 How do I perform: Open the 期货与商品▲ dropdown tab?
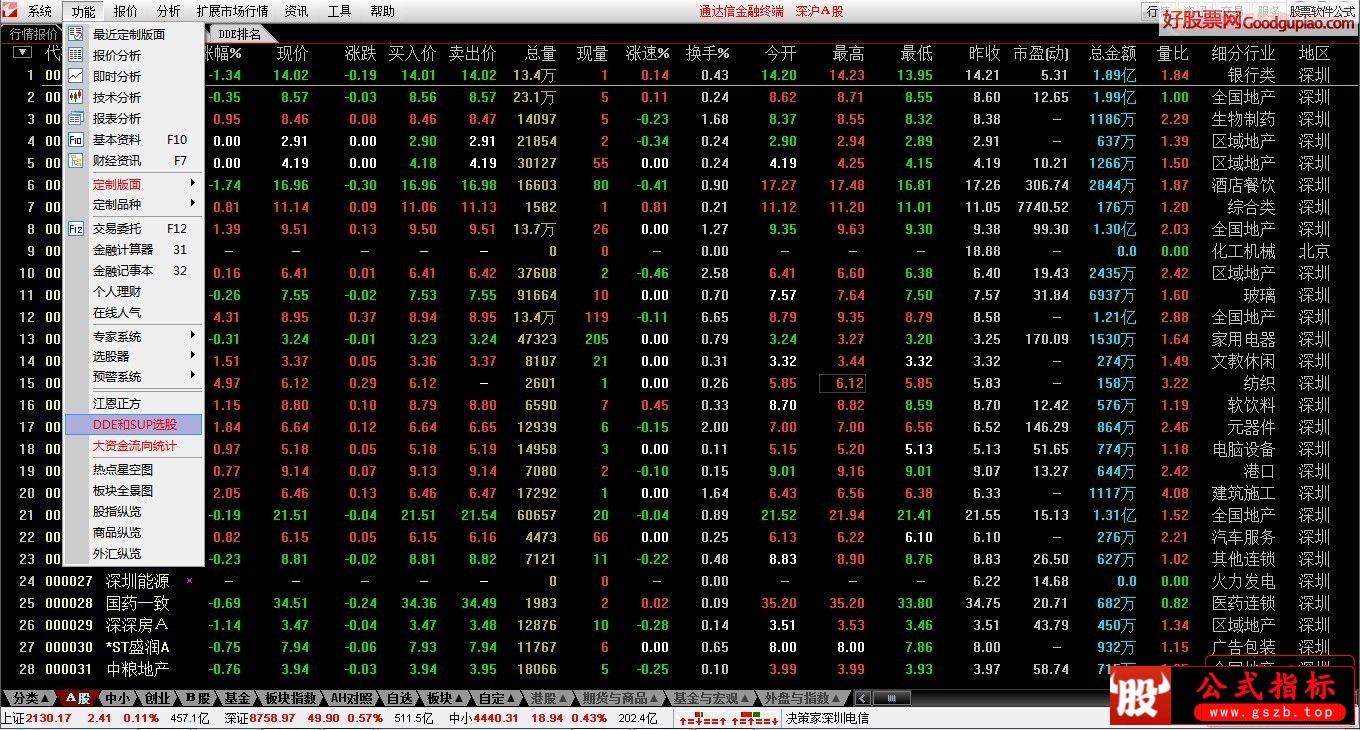620,698
